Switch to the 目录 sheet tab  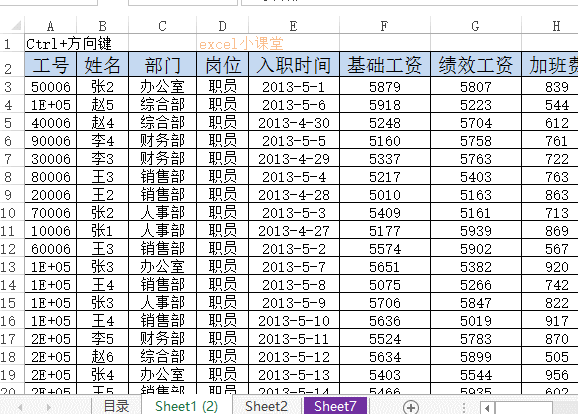click(116, 406)
